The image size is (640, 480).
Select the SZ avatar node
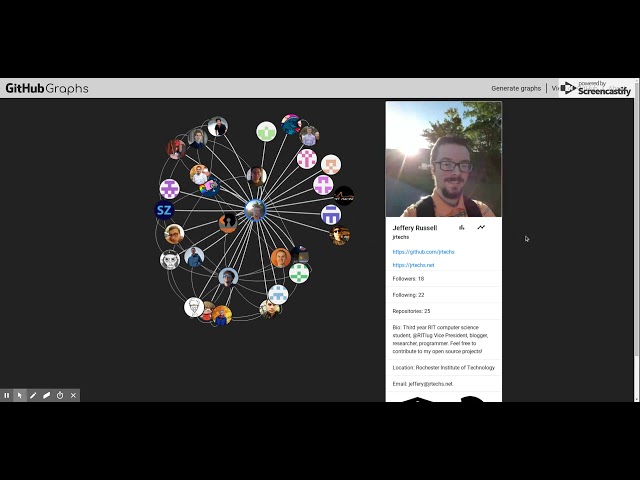click(x=164, y=210)
